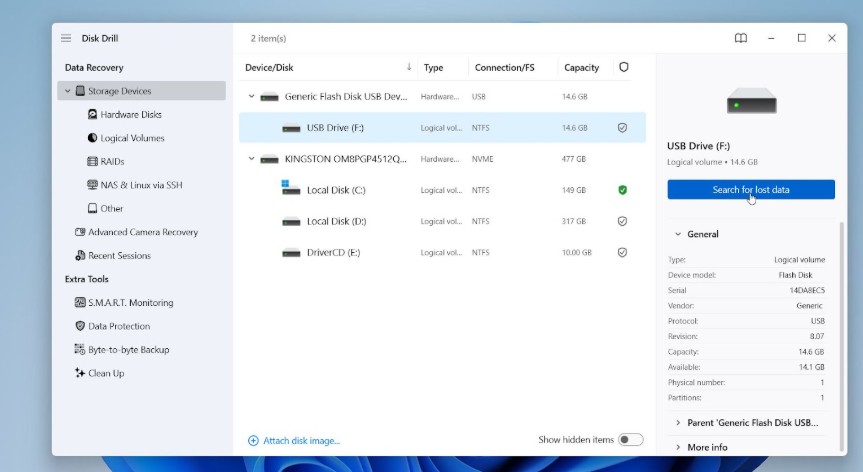Click the KINGSTON drive icon

click(269, 159)
